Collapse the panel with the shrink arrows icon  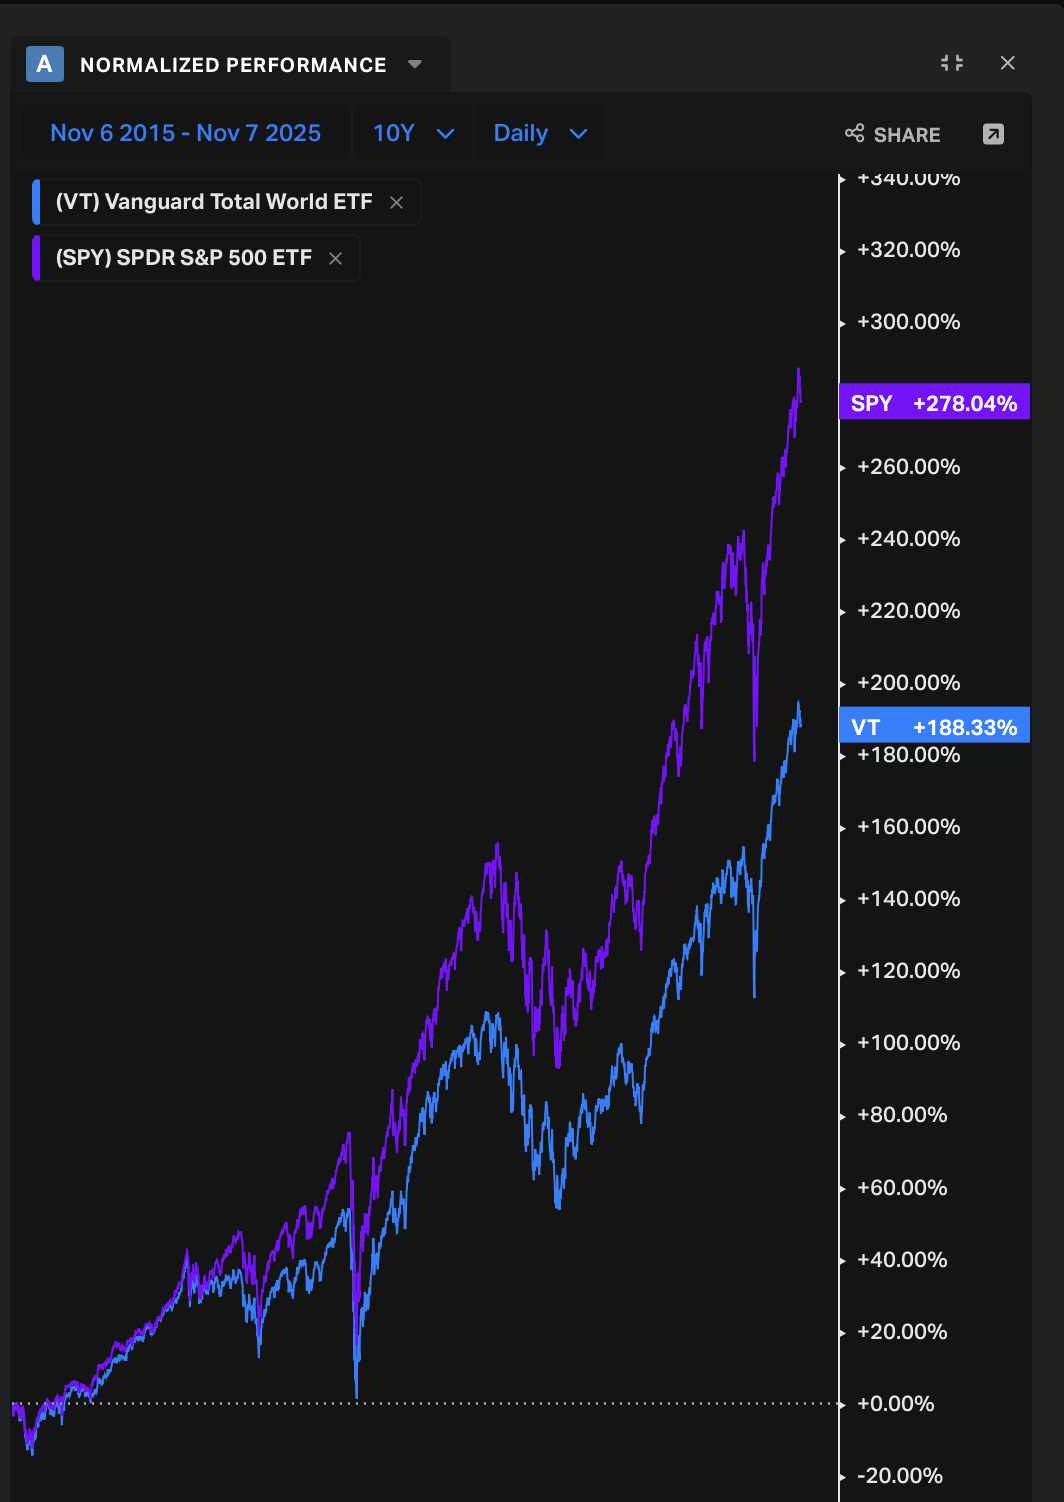[x=952, y=63]
